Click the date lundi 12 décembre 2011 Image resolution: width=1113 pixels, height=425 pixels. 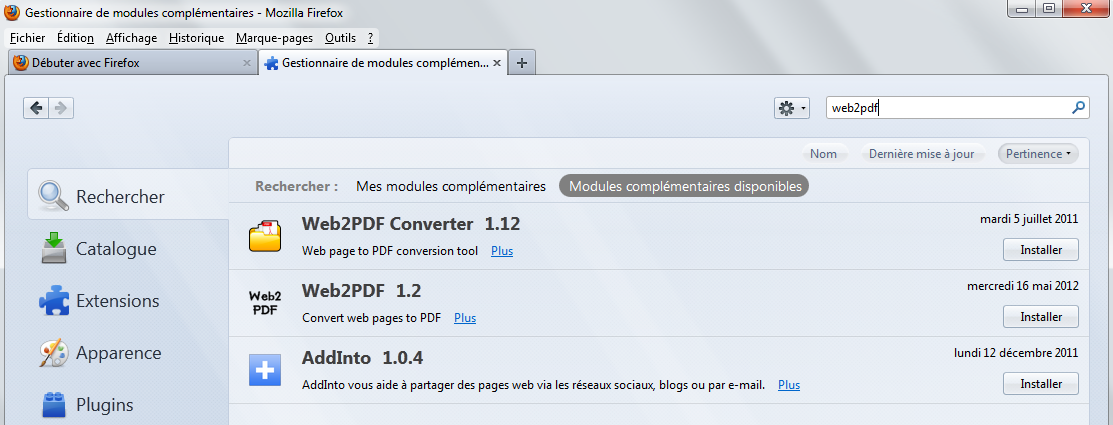coord(1017,353)
